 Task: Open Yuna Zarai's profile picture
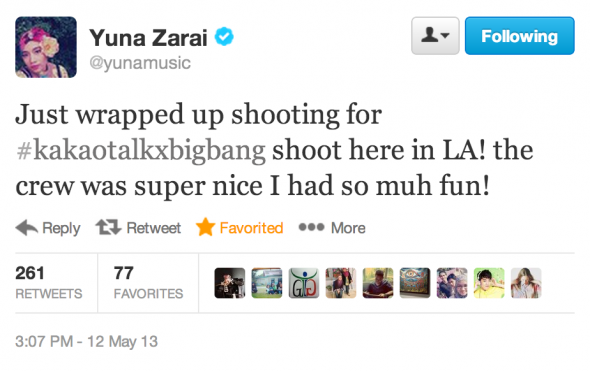[x=46, y=47]
